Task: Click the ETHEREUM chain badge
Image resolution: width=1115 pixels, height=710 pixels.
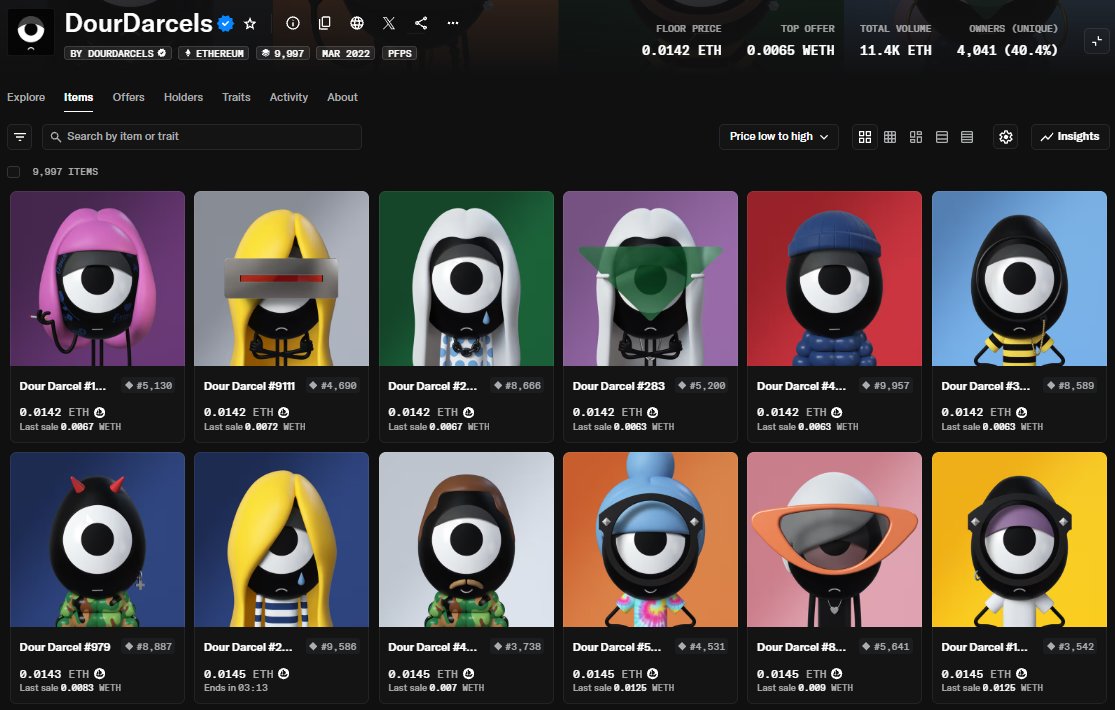Action: click(x=213, y=53)
